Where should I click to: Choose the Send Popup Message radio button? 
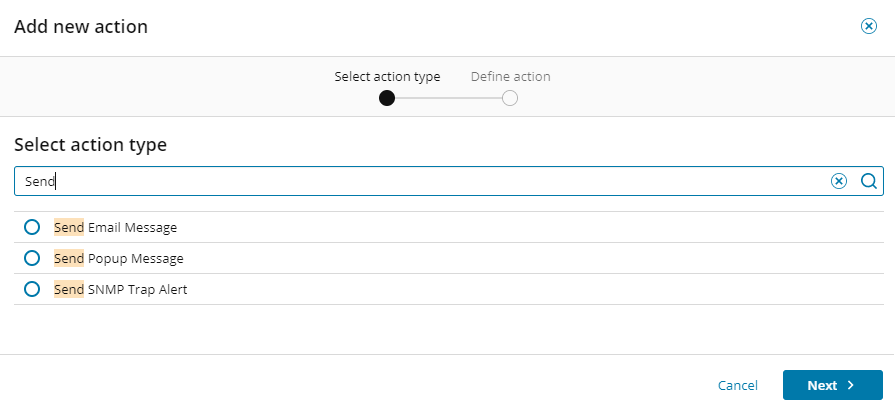32,258
